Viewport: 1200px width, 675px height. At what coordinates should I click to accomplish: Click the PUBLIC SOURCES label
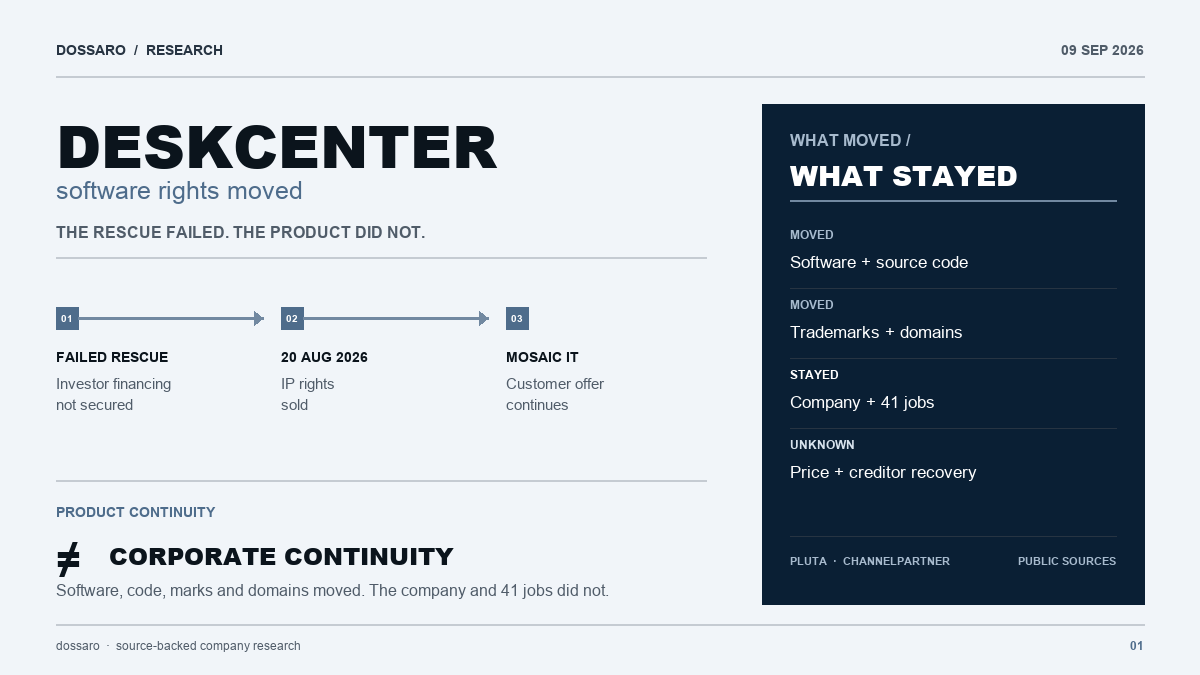(1067, 561)
